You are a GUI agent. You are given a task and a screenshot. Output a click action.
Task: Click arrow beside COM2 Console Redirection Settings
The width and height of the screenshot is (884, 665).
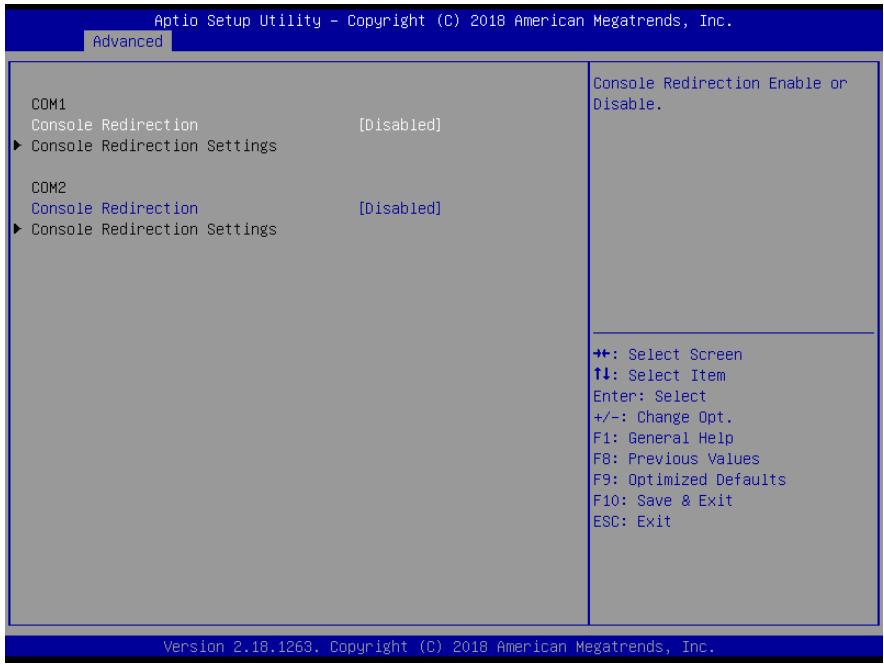click(17, 229)
